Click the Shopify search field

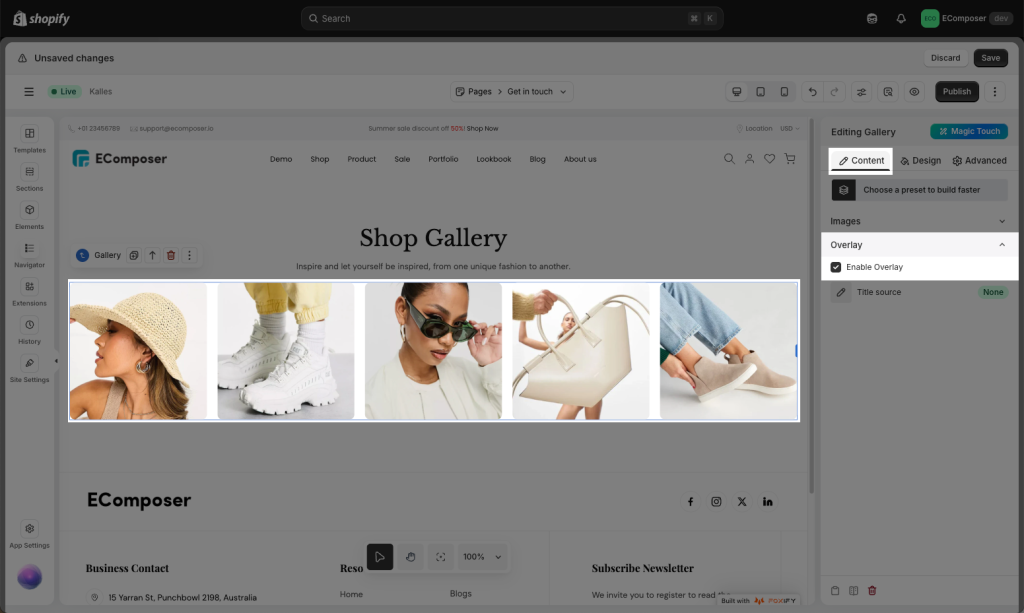point(512,18)
